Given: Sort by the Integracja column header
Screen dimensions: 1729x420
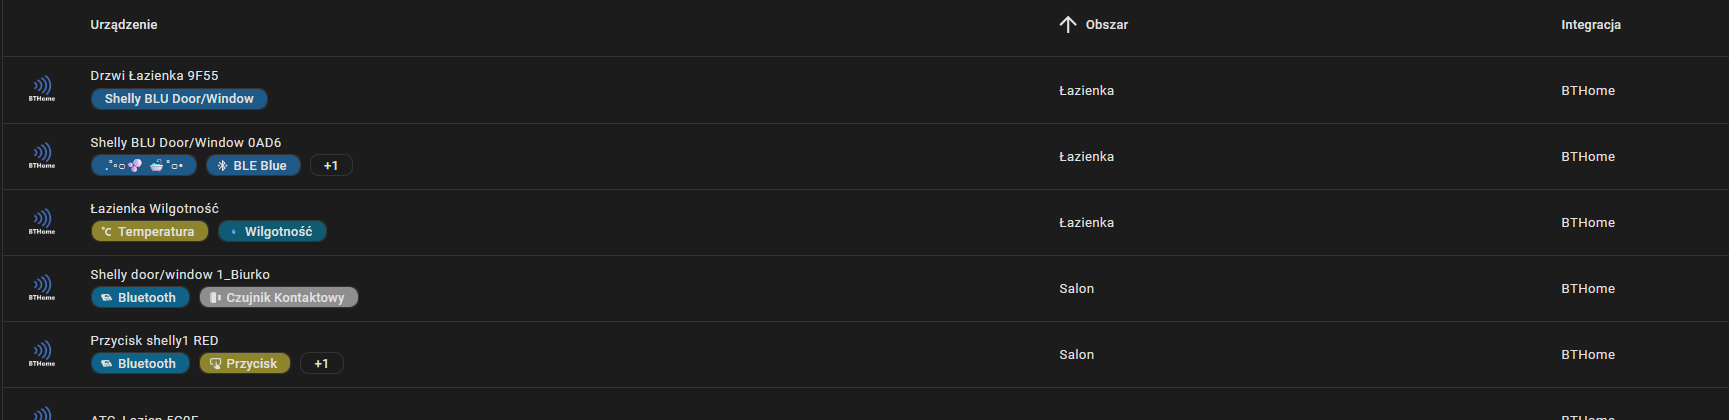Looking at the screenshot, I should [x=1590, y=25].
